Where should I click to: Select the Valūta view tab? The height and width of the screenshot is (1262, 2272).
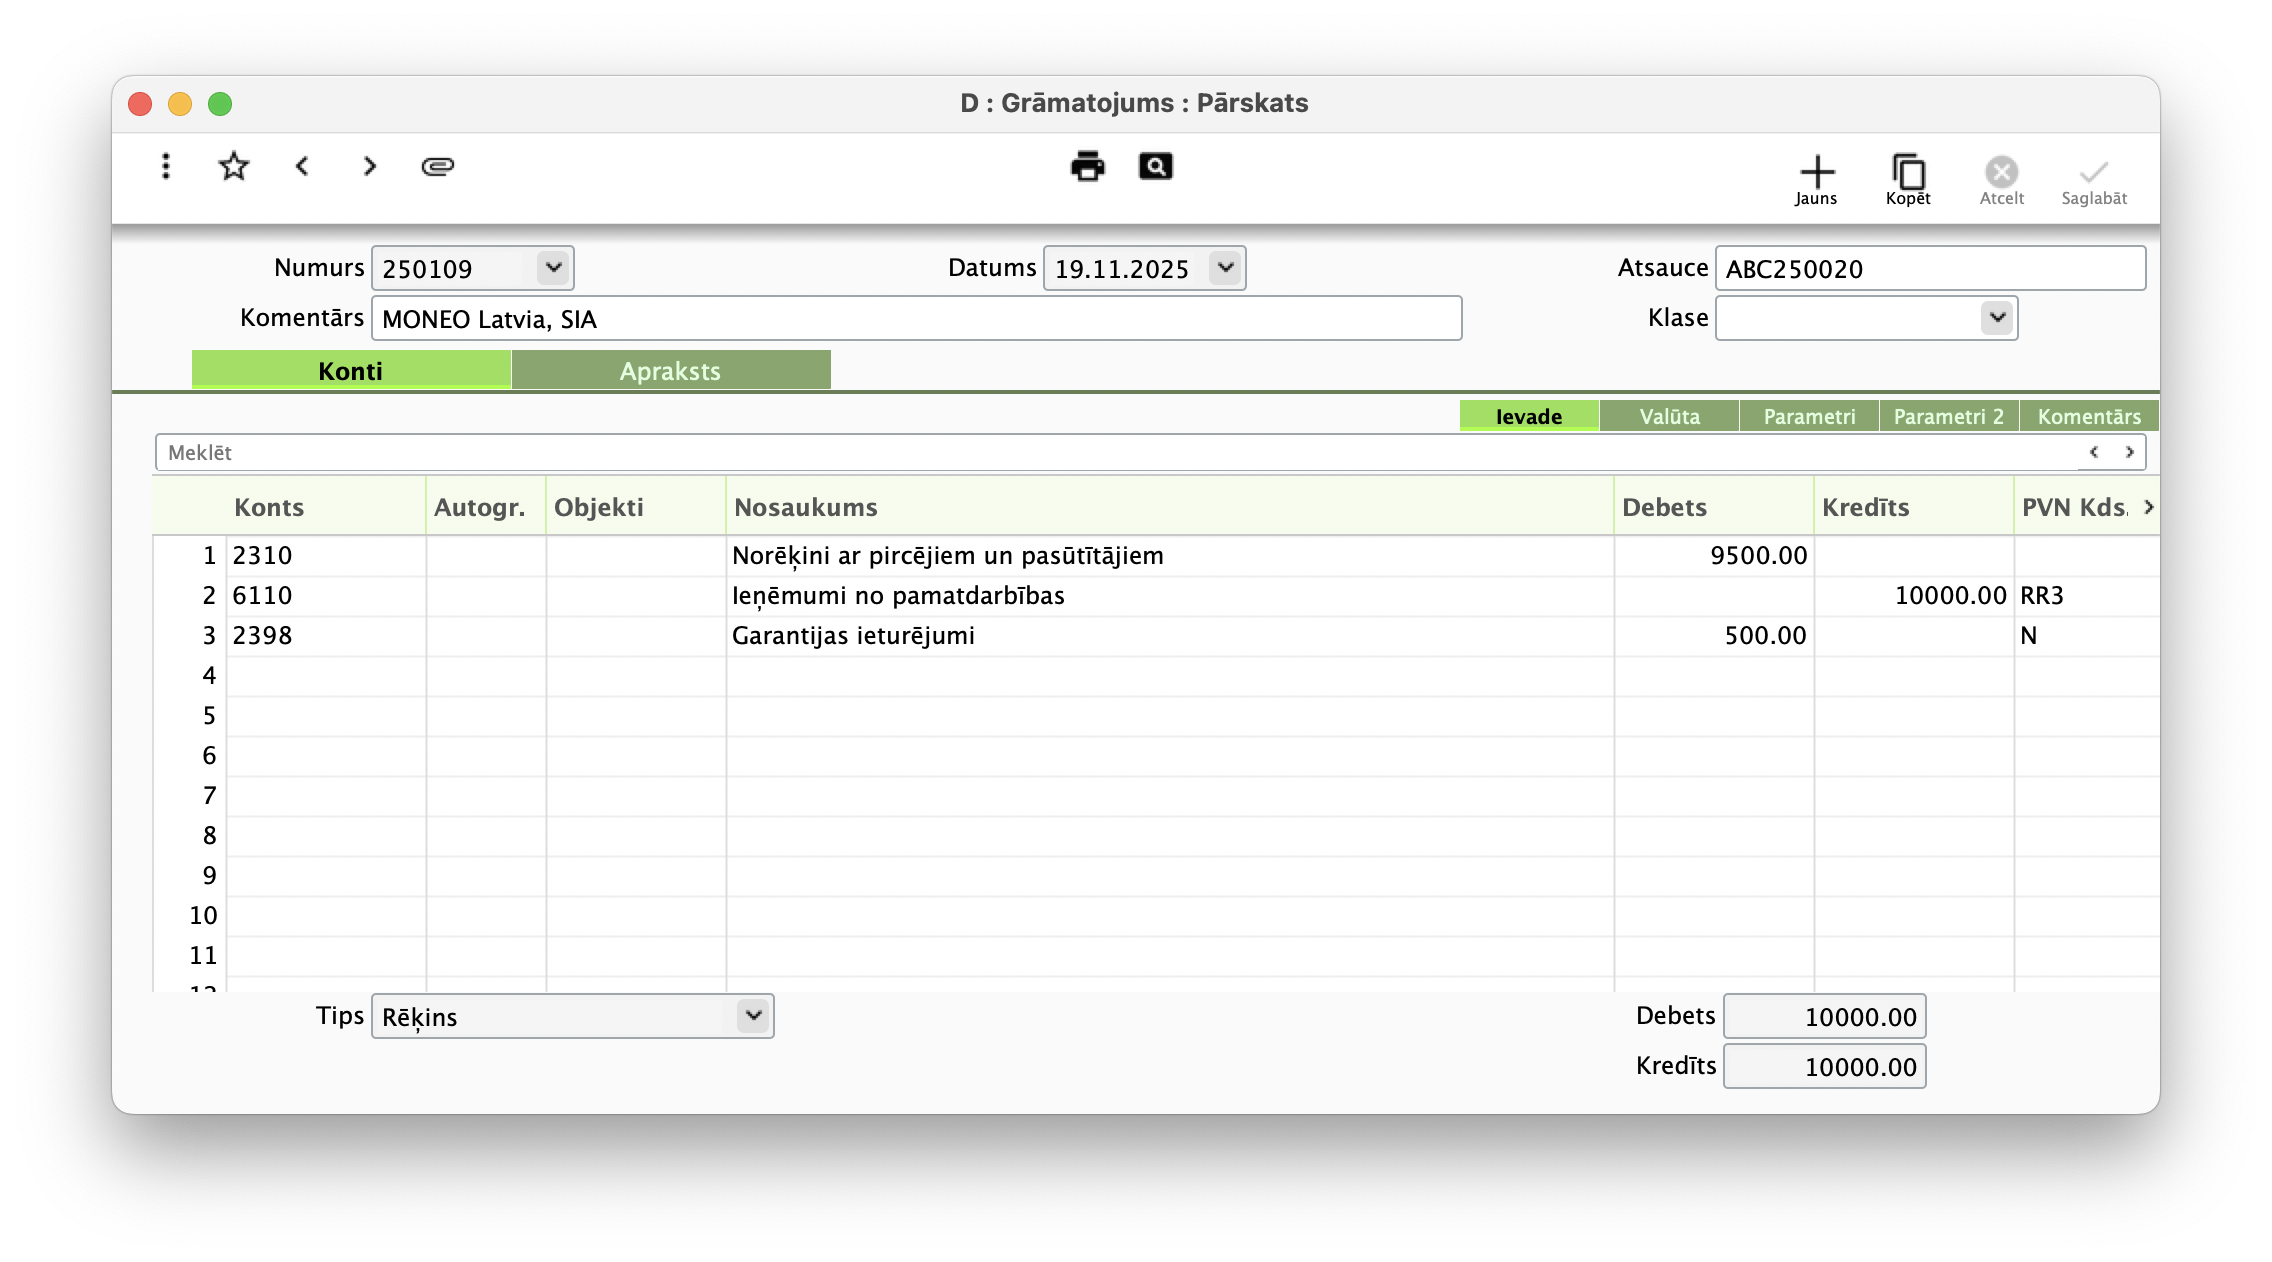(1669, 416)
